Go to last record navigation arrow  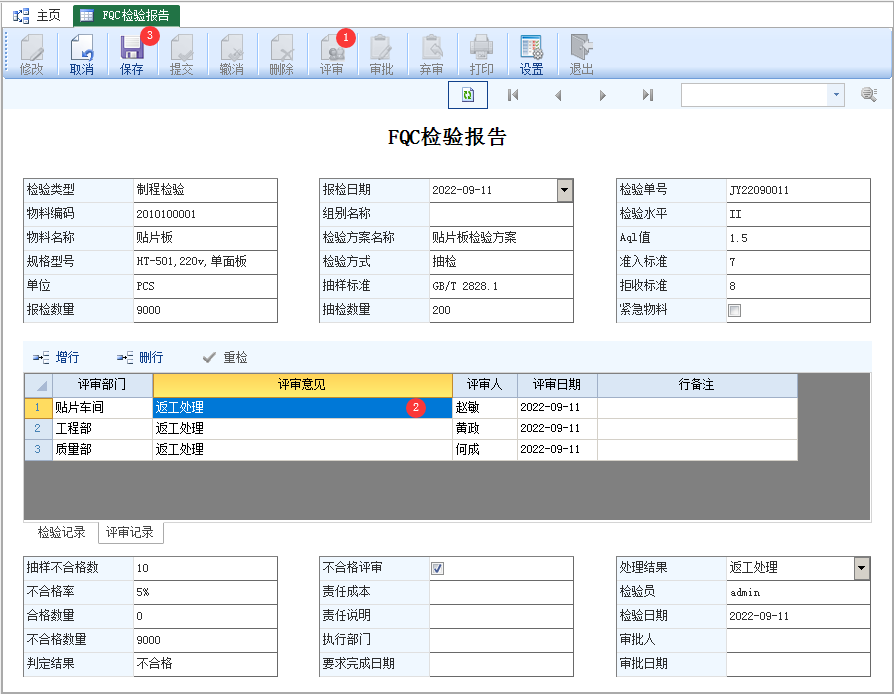(x=647, y=95)
